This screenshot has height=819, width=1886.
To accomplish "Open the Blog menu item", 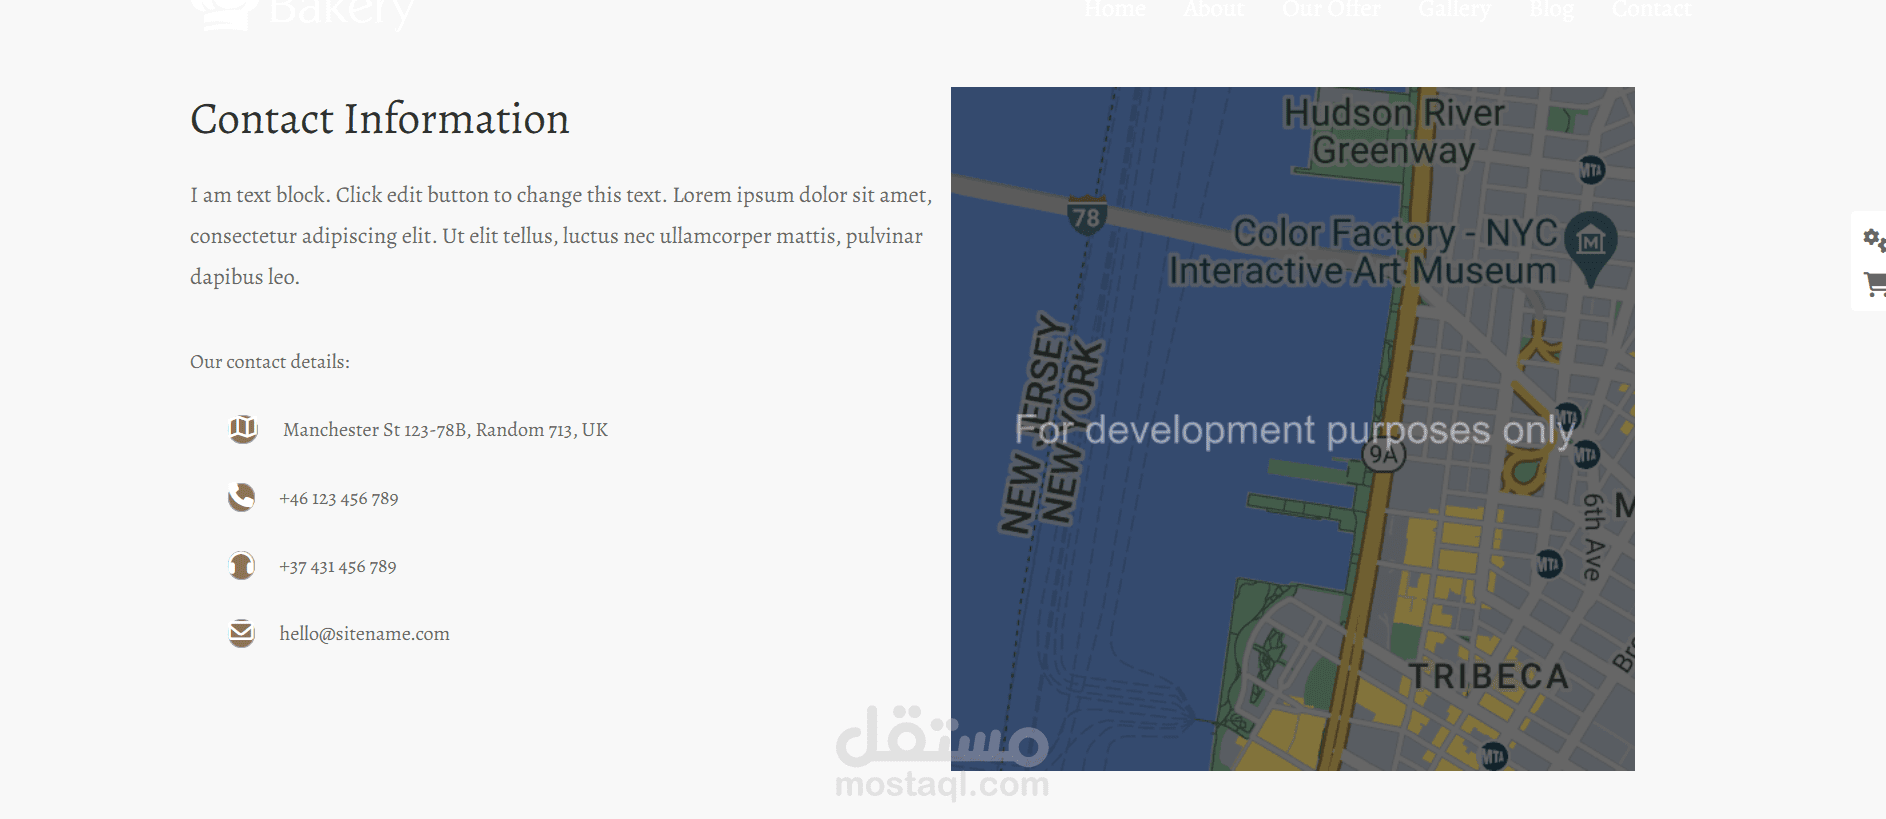I will [1551, 9].
